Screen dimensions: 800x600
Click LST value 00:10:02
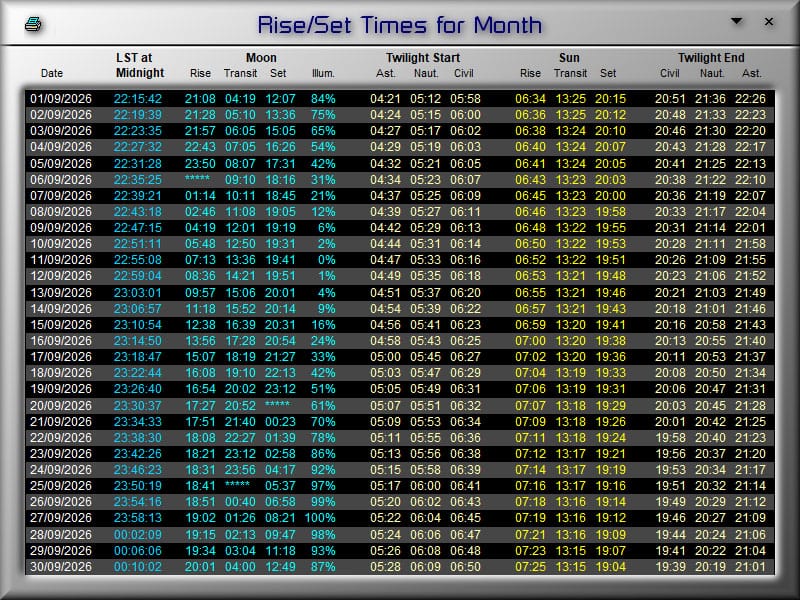pyautogui.click(x=138, y=567)
